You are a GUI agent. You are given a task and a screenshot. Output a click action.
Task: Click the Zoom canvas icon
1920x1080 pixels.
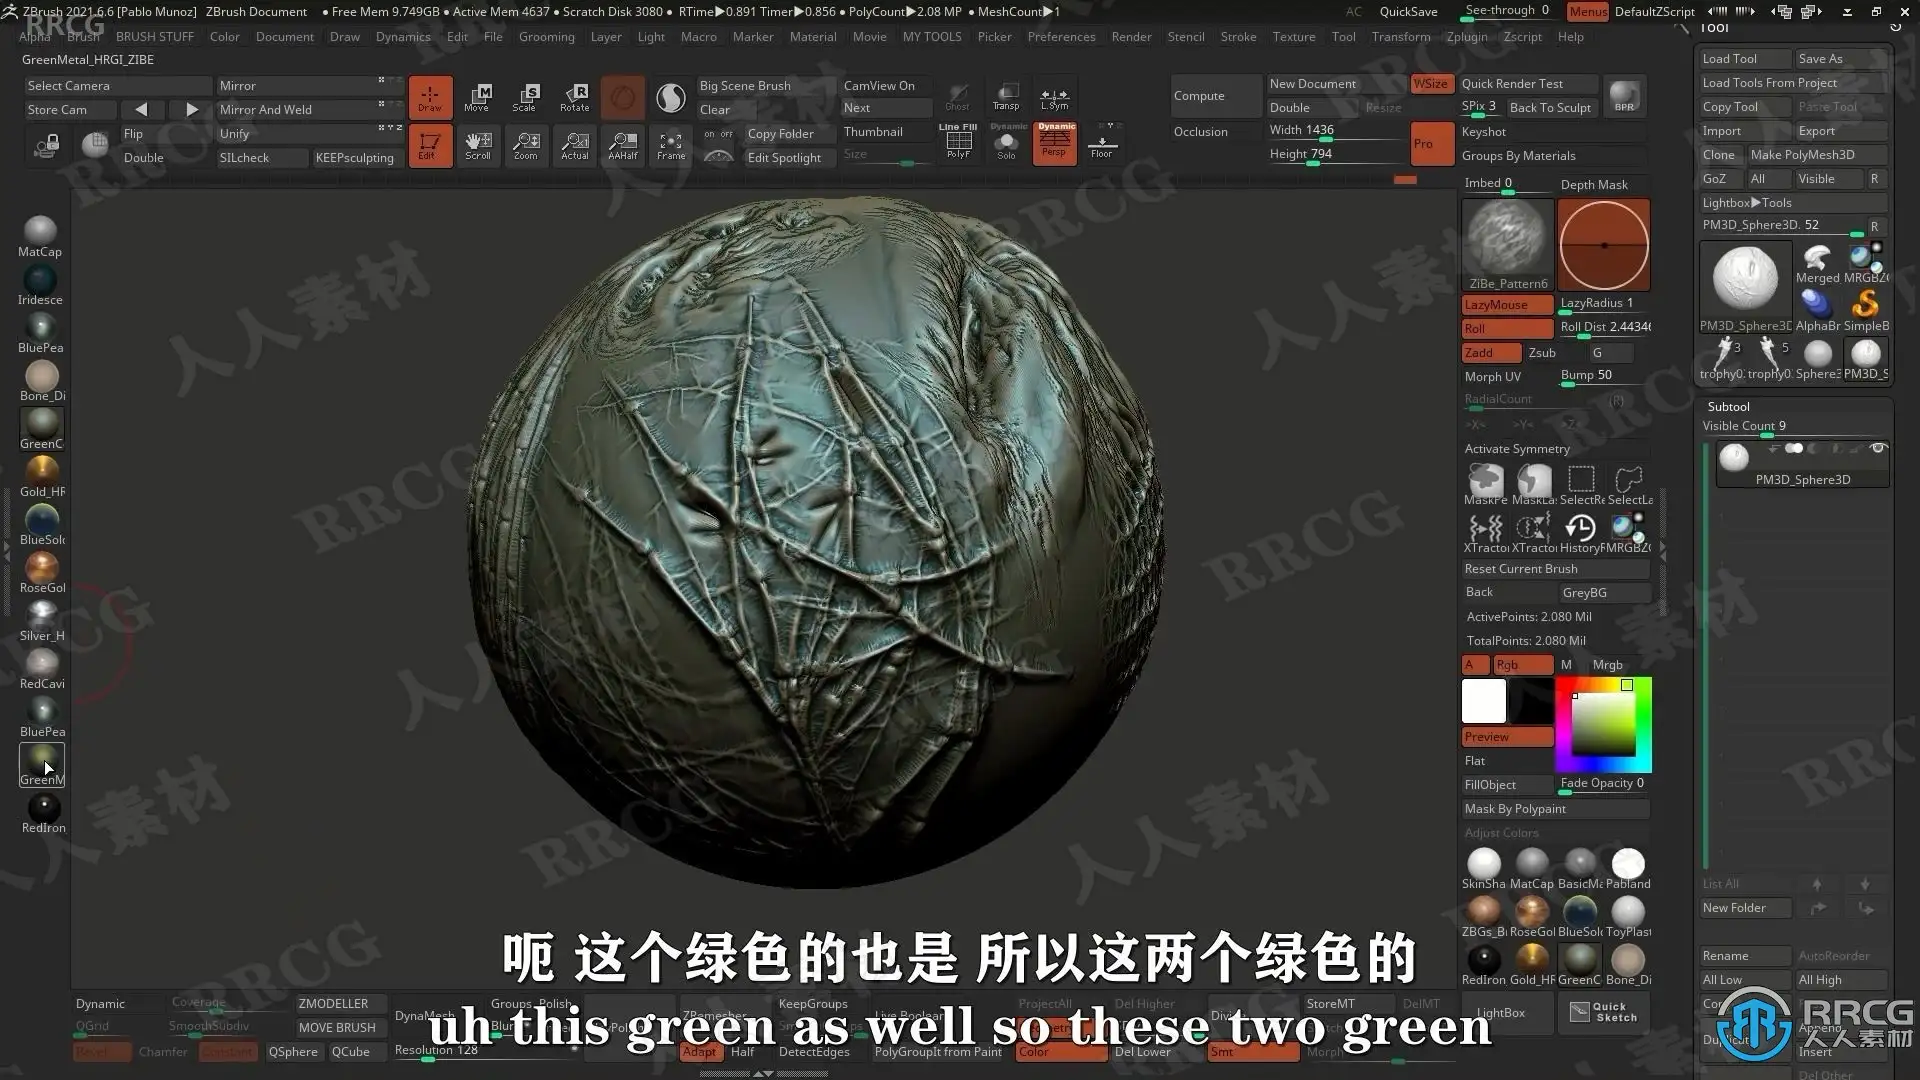click(526, 145)
